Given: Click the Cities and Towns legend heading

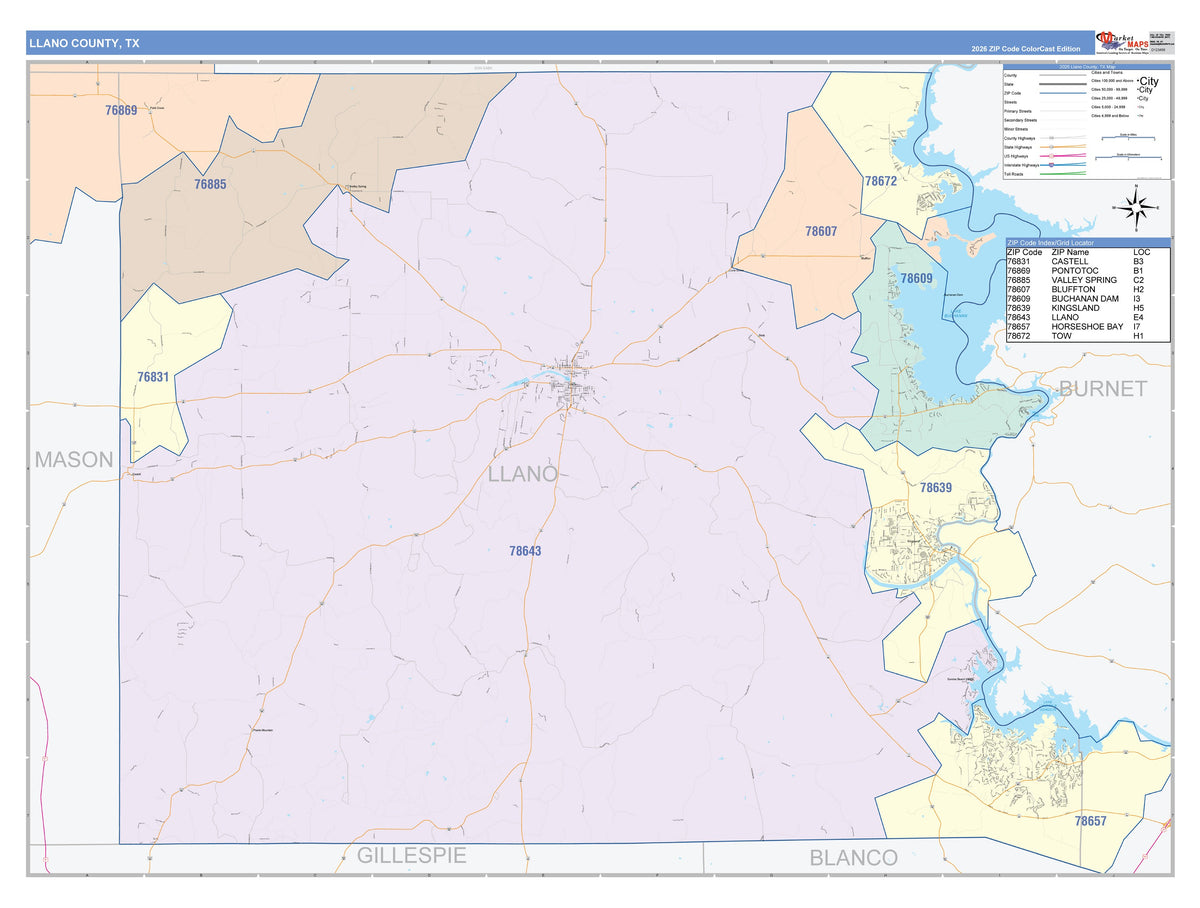Looking at the screenshot, I should tap(1107, 73).
